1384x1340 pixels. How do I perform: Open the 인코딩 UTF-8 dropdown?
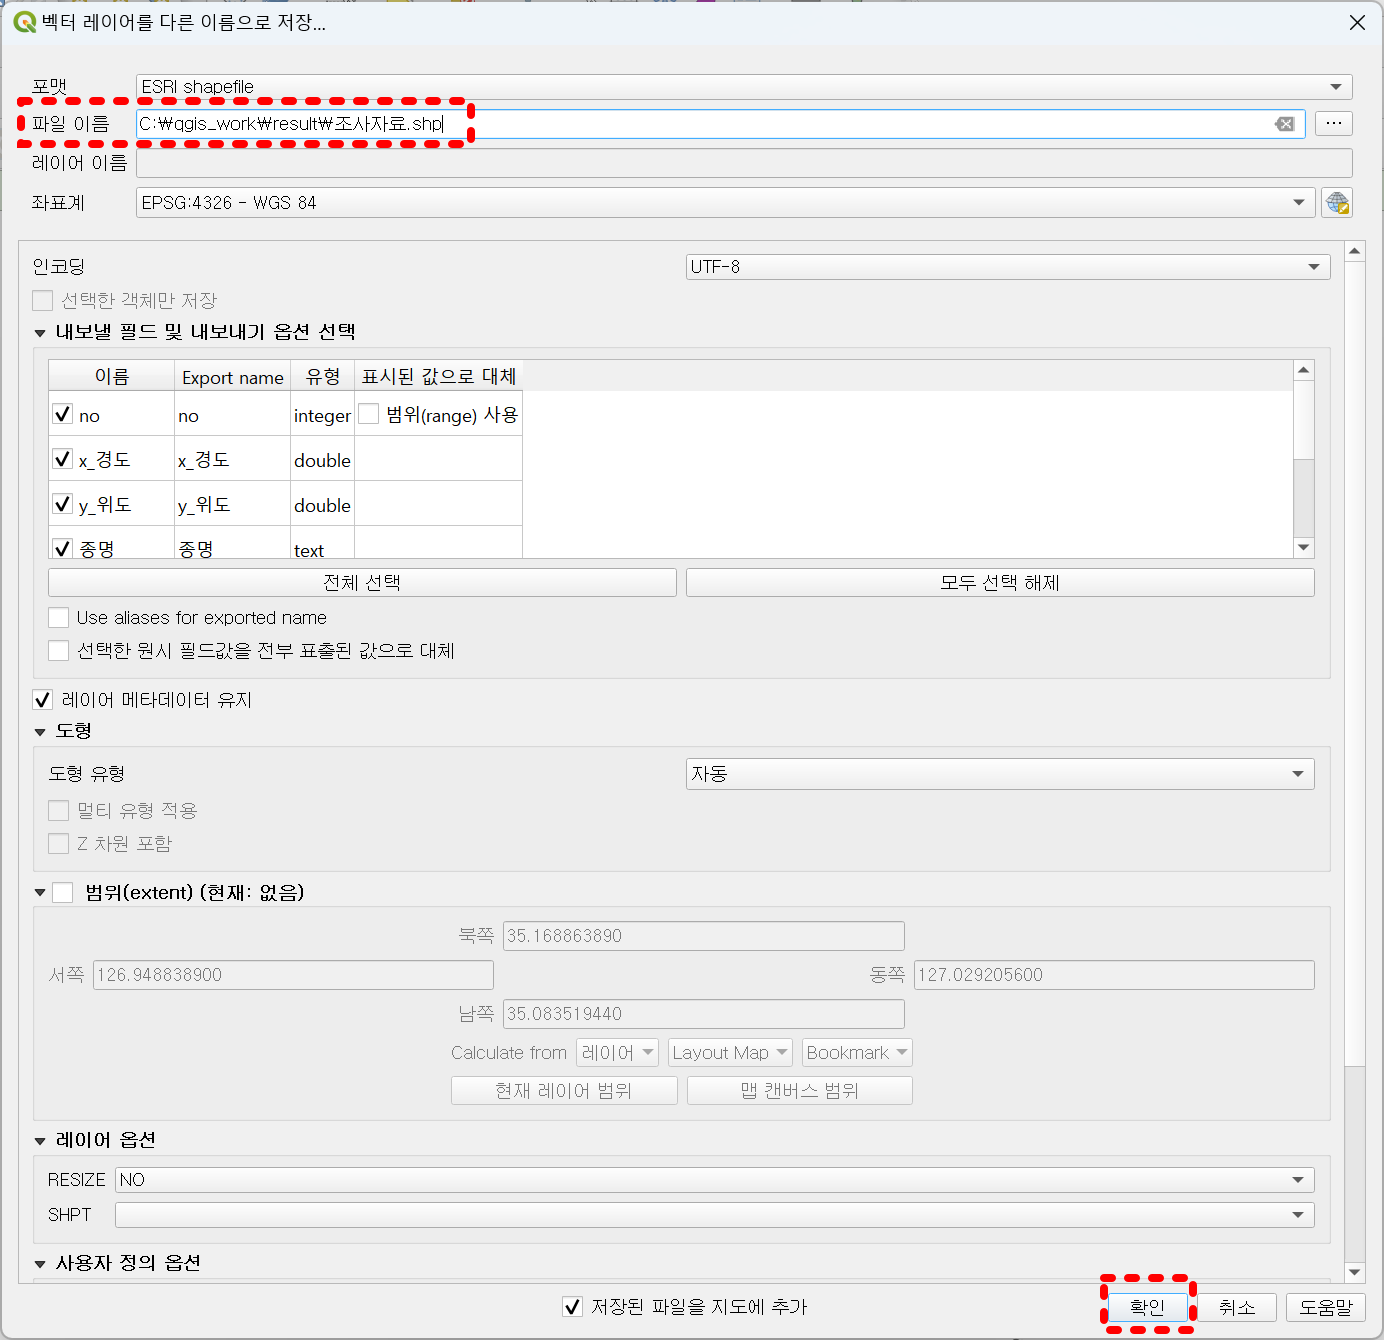point(1008,267)
